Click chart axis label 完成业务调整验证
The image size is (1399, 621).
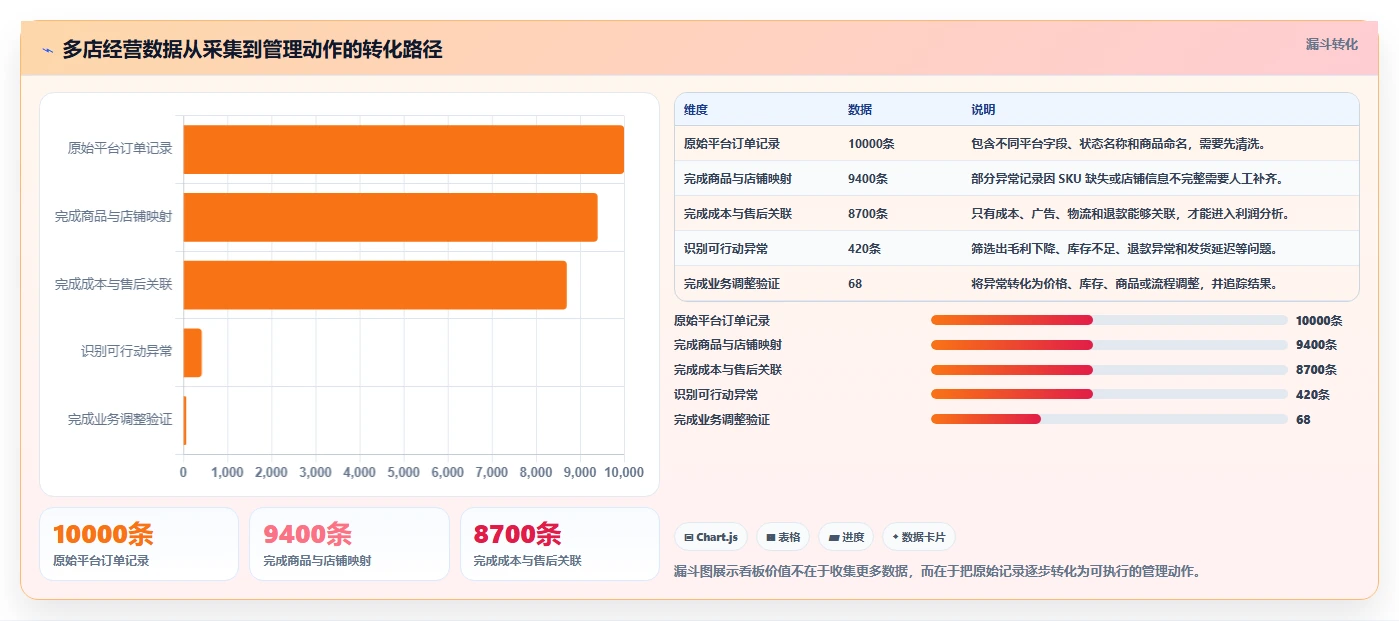click(x=120, y=420)
